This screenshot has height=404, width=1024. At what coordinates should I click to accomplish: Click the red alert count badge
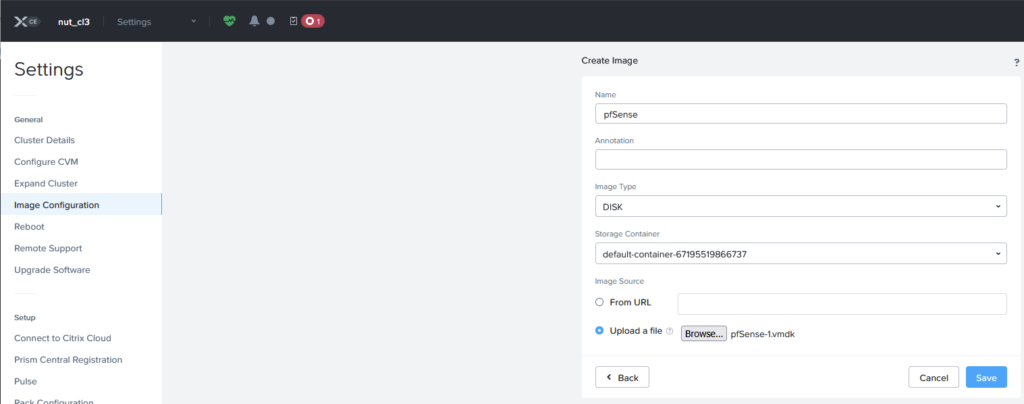click(313, 21)
